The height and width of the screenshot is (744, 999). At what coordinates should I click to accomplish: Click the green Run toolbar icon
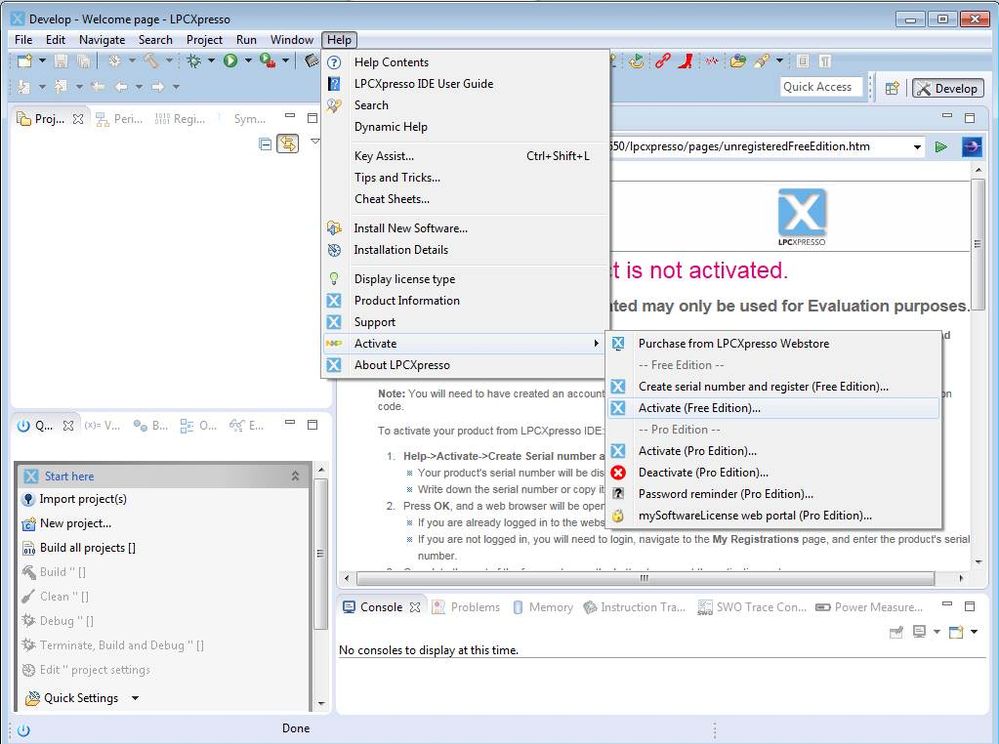tap(230, 61)
